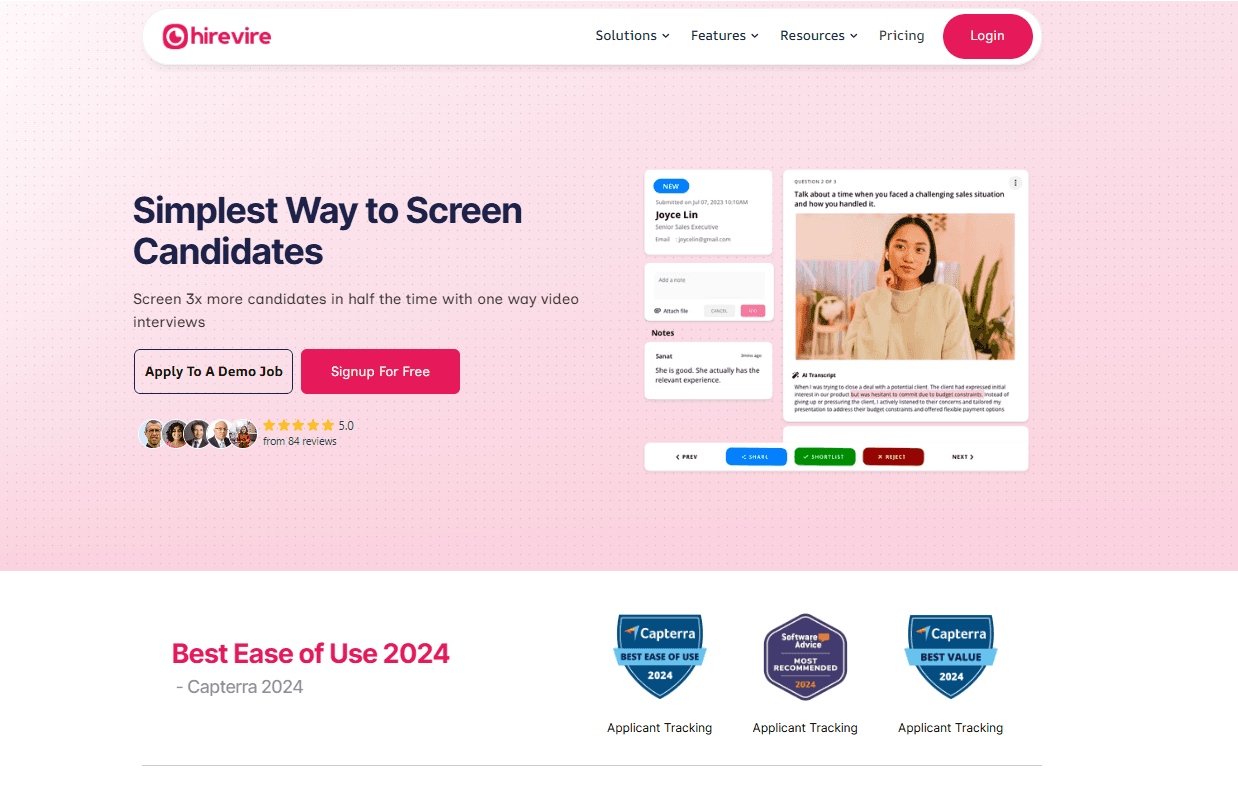Click the Software Advice Most Recommended badge
This screenshot has width=1238, height=809.
(805, 657)
